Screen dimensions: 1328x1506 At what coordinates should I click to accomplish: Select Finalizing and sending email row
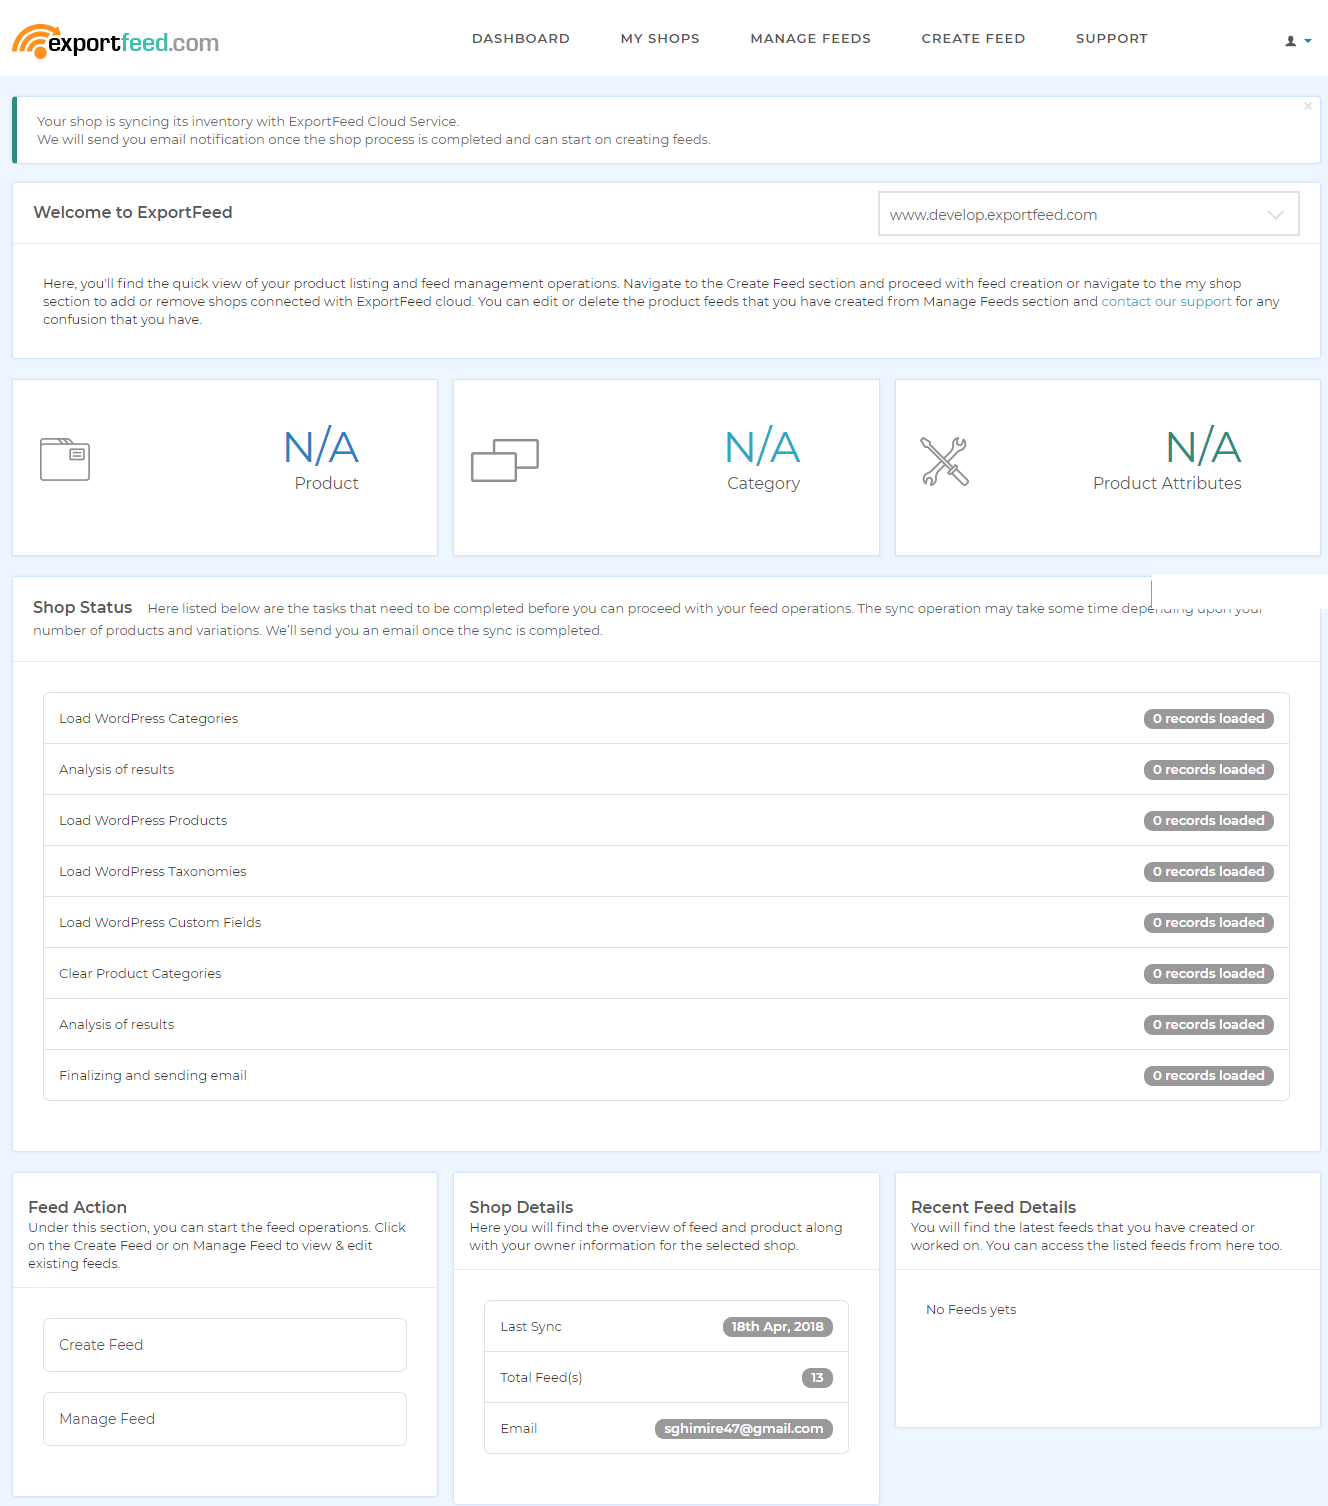click(x=666, y=1075)
